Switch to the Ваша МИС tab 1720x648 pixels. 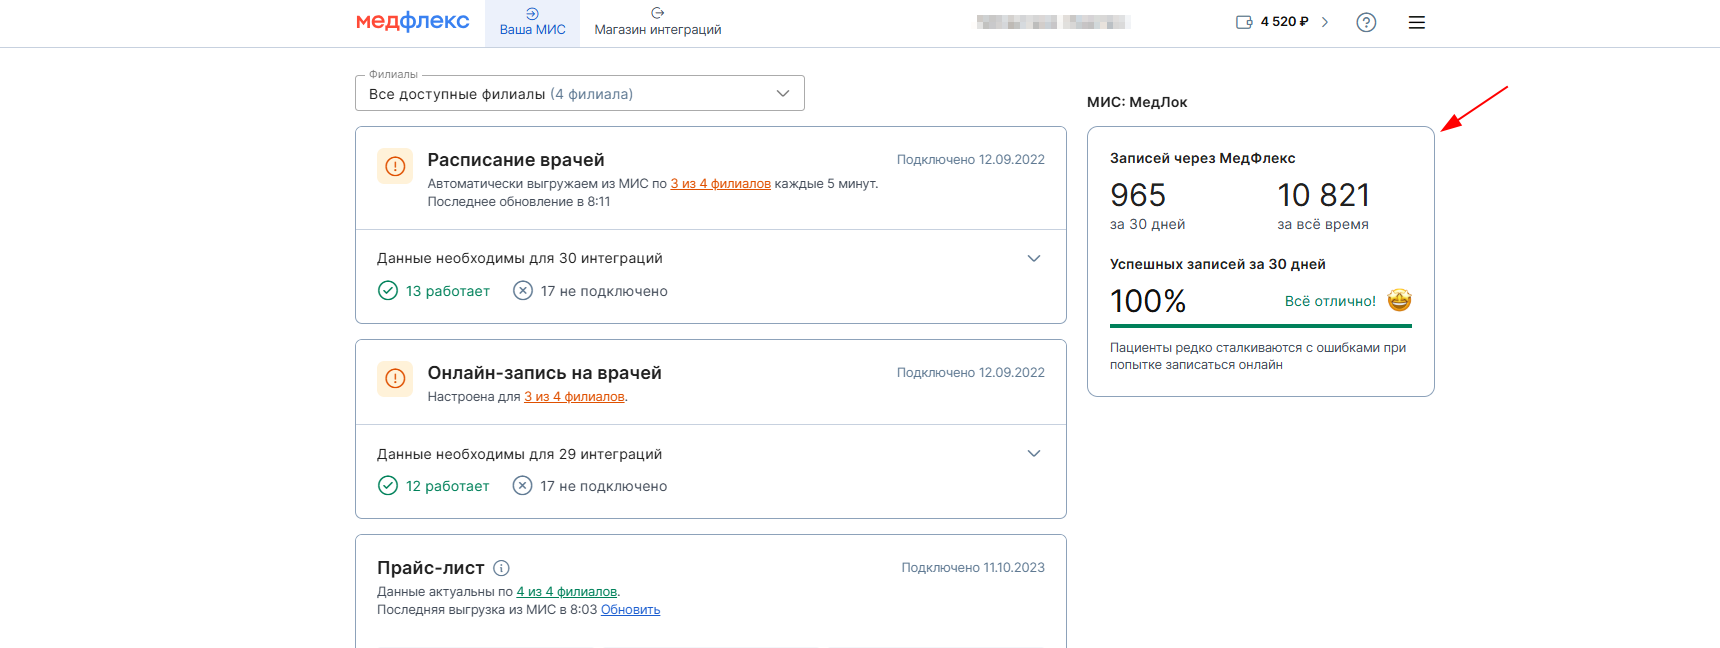tap(532, 22)
